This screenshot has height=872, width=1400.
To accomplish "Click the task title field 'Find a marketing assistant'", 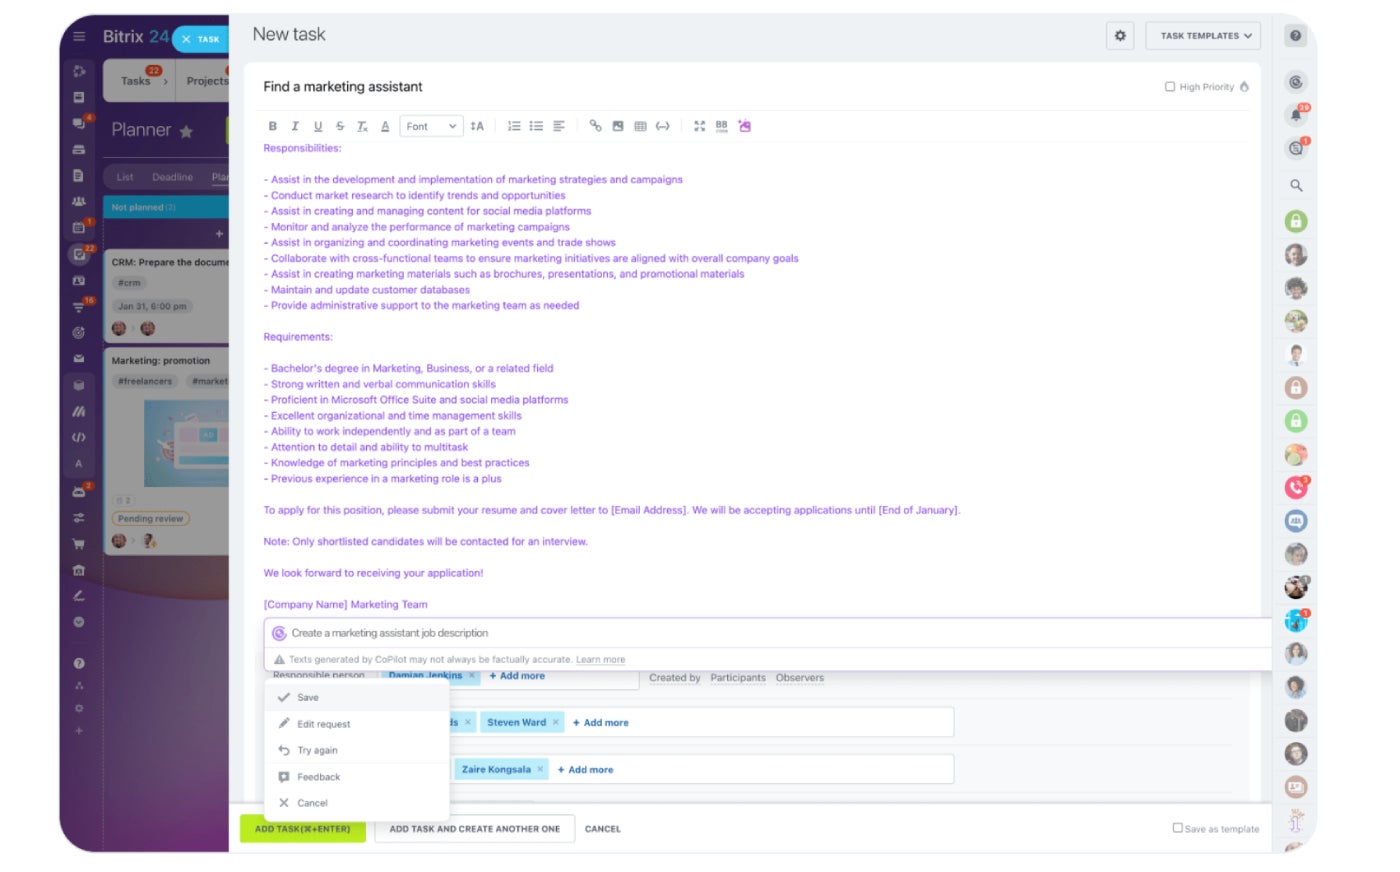I will coord(343,87).
